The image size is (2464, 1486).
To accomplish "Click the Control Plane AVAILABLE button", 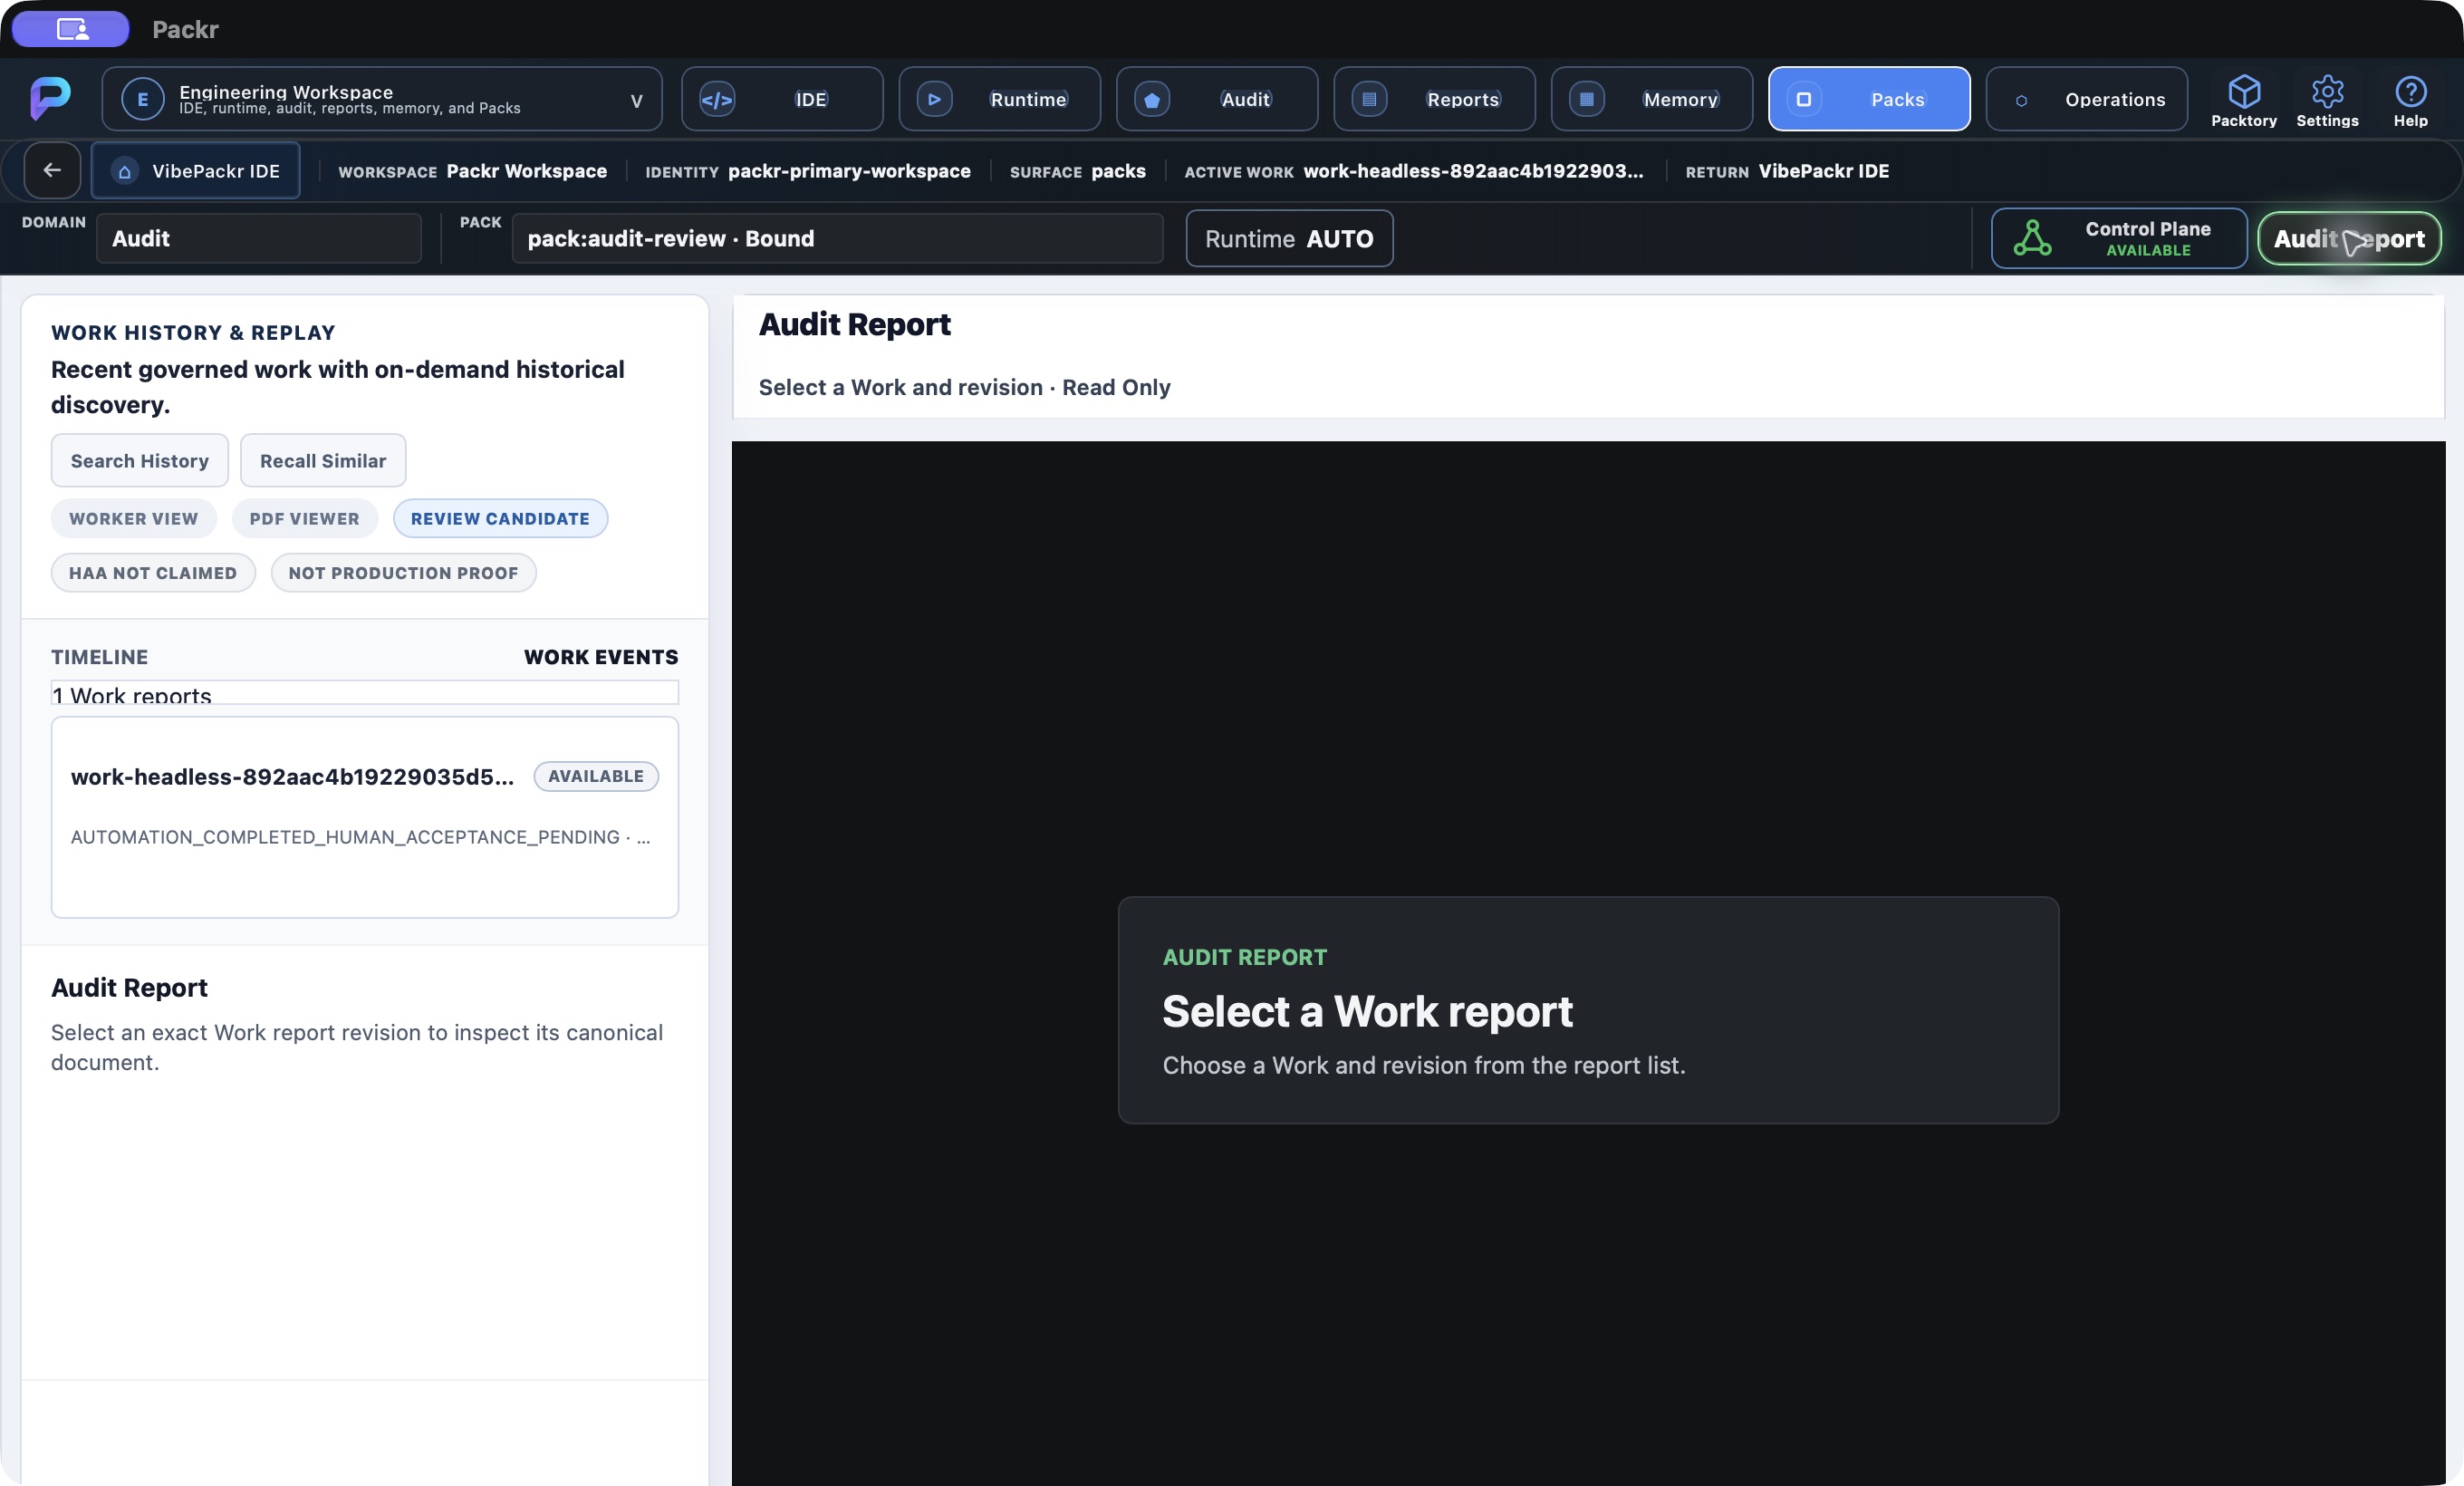I will click(2118, 238).
